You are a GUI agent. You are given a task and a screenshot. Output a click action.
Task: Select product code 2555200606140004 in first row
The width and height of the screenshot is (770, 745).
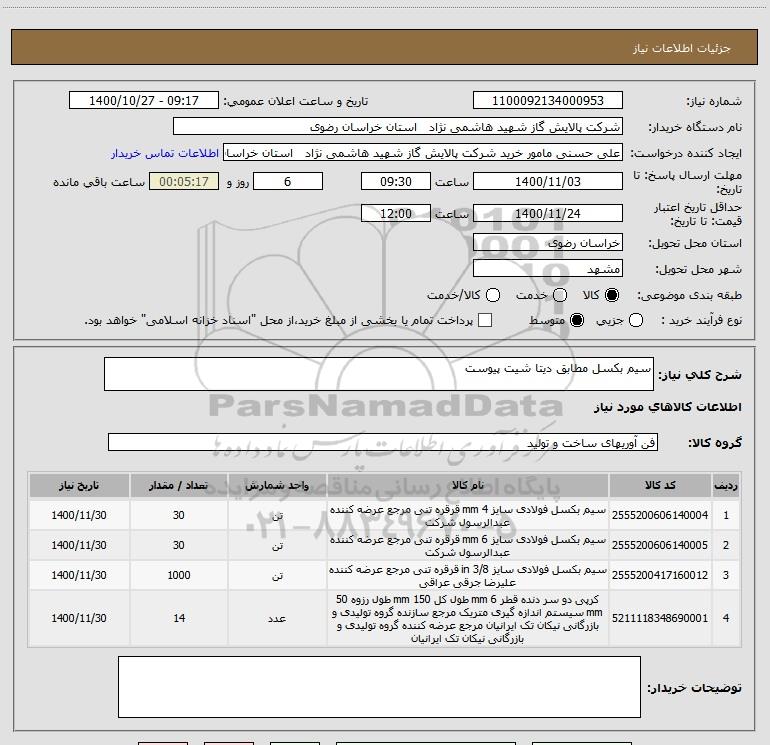click(660, 515)
